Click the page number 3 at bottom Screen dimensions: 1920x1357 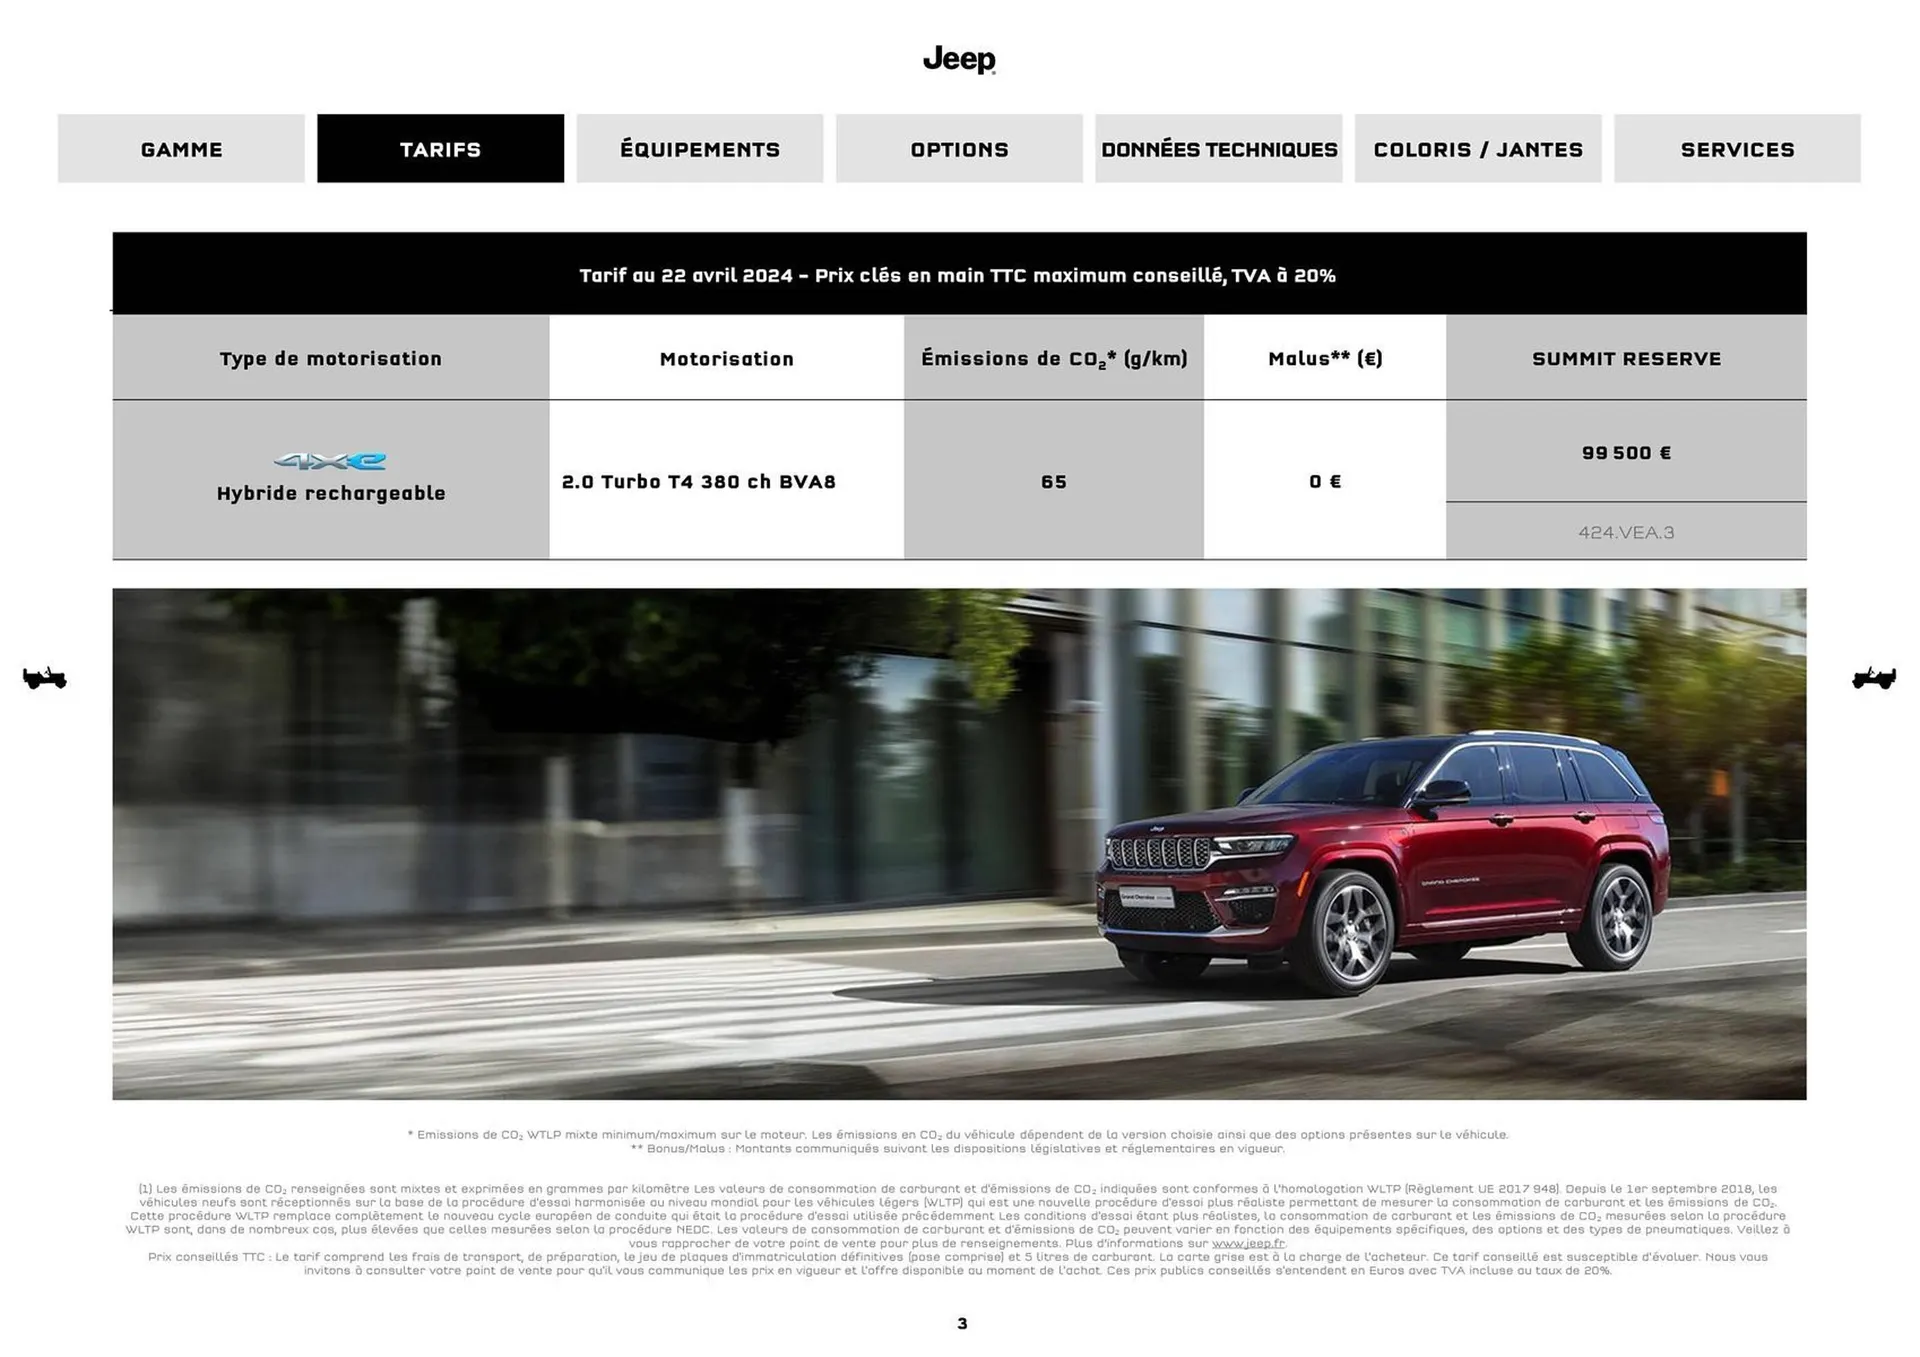click(x=960, y=1322)
